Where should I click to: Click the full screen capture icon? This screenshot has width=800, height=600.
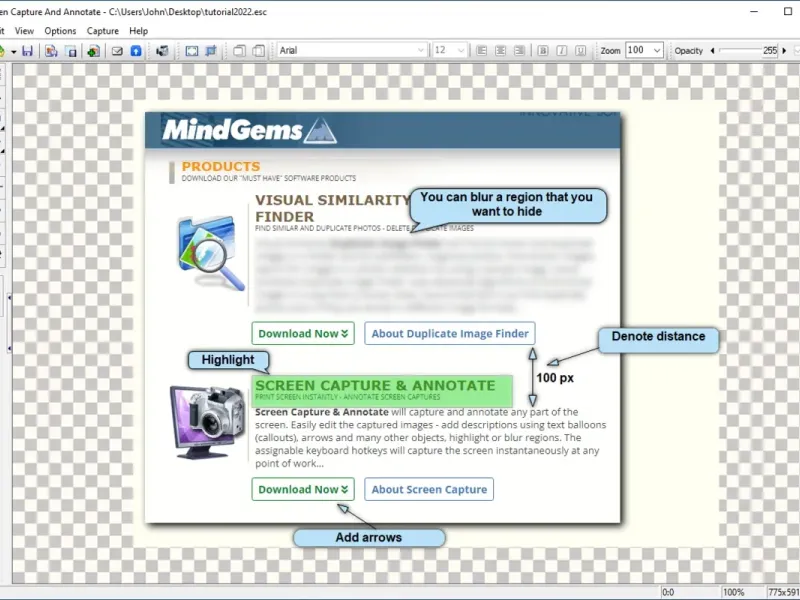192,51
